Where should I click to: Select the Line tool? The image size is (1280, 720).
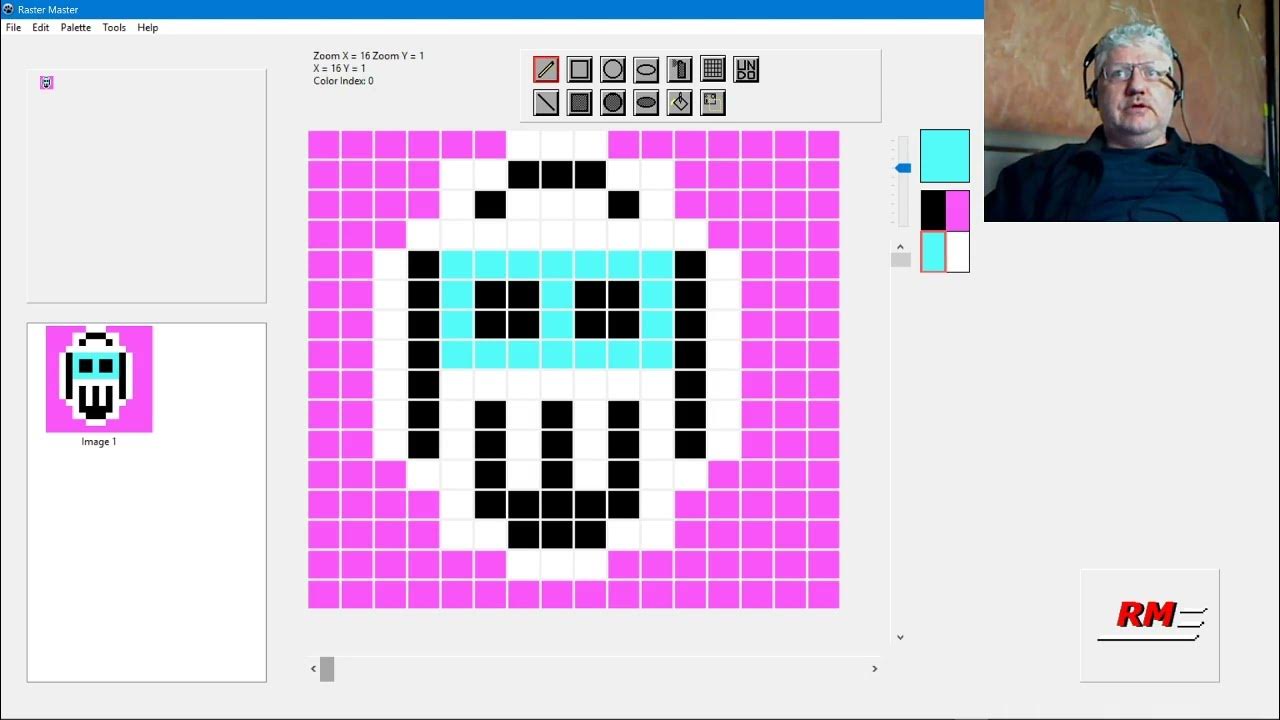coord(546,102)
